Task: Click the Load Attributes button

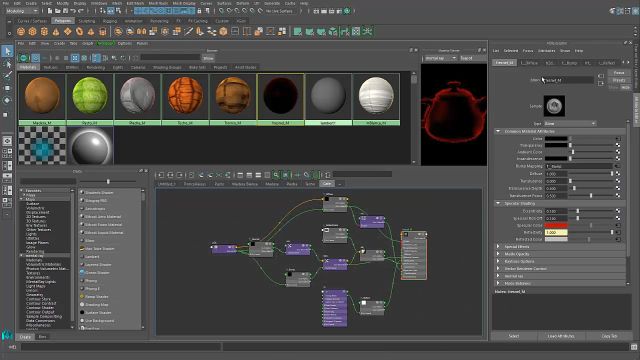Action: 561,336
